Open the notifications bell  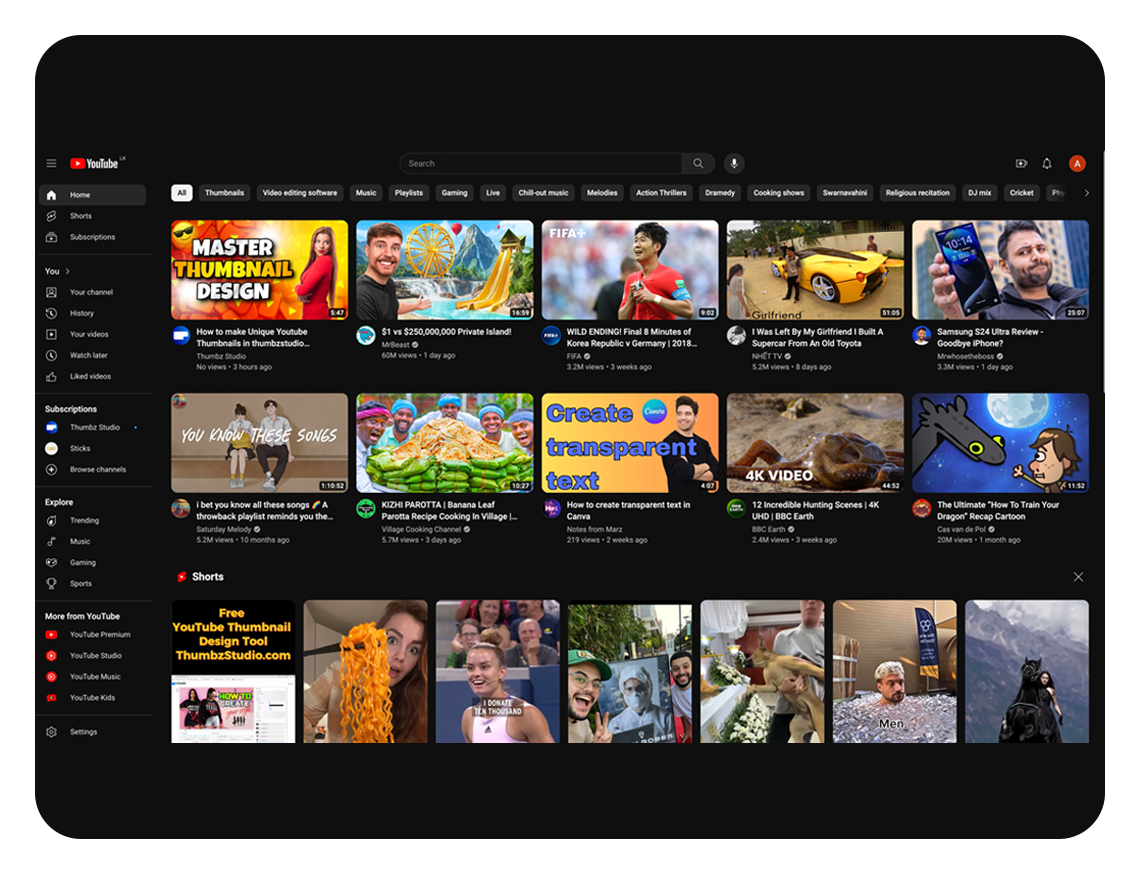coord(1047,163)
